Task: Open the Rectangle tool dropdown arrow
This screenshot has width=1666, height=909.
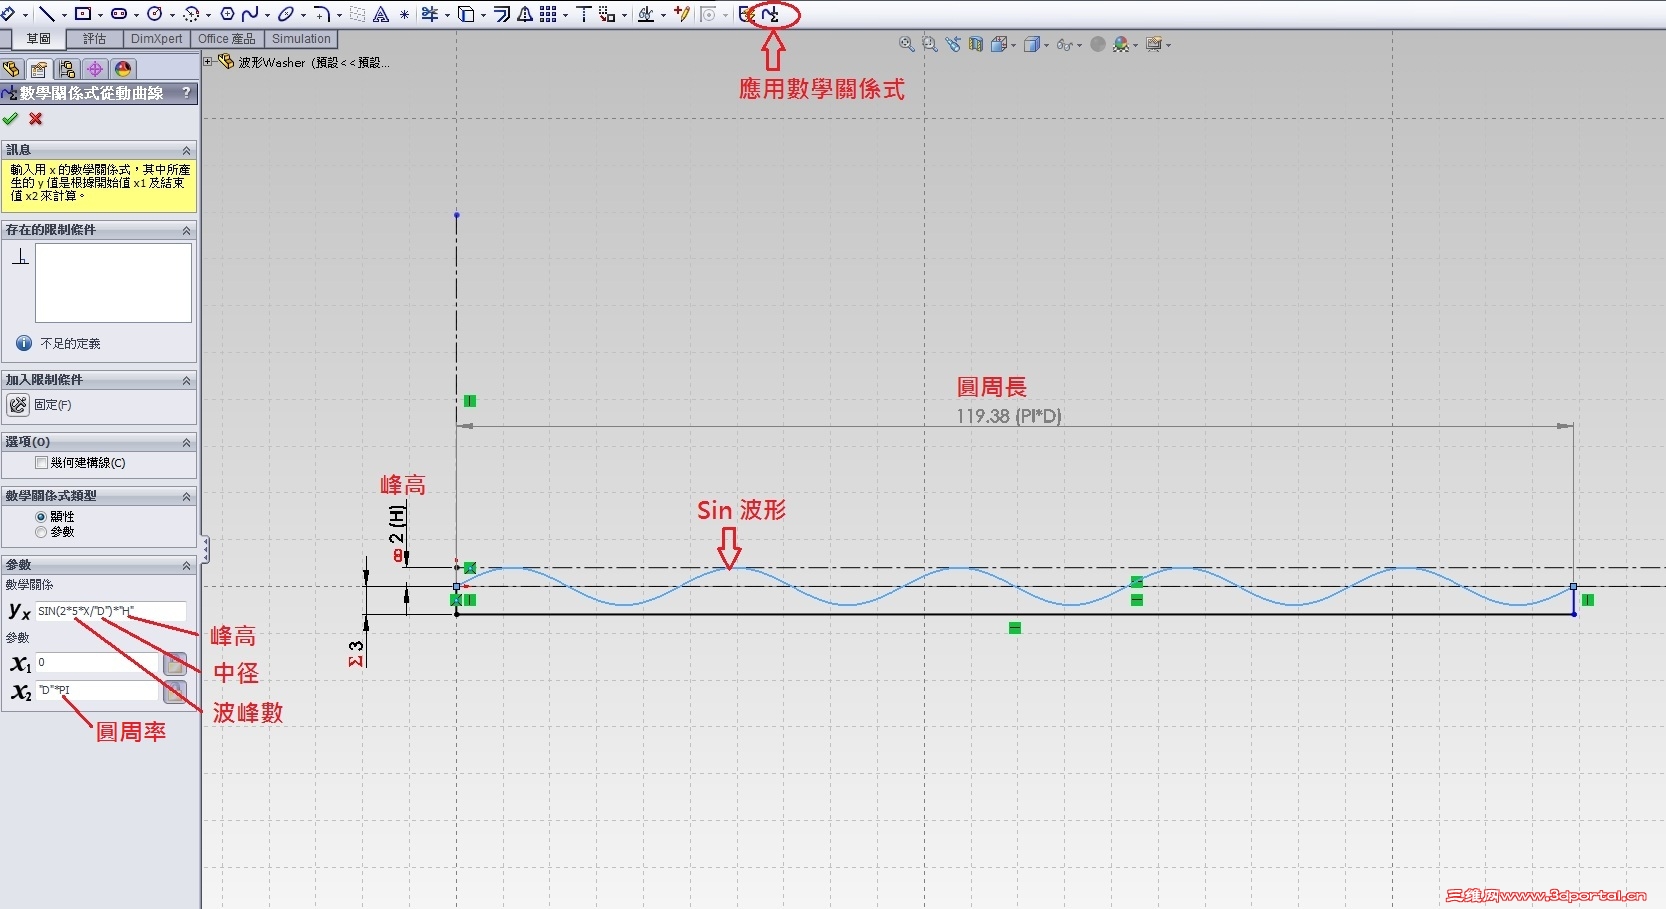Action: pyautogui.click(x=99, y=15)
